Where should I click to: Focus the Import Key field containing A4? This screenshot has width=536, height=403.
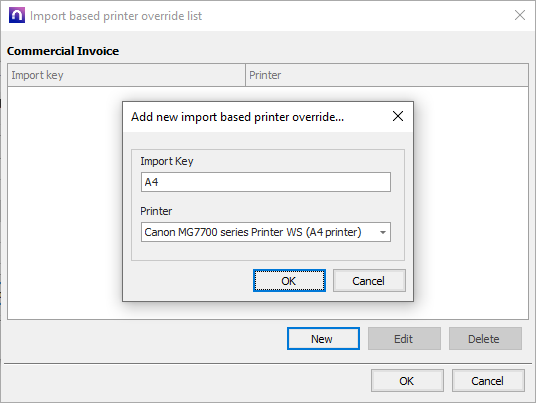click(266, 182)
